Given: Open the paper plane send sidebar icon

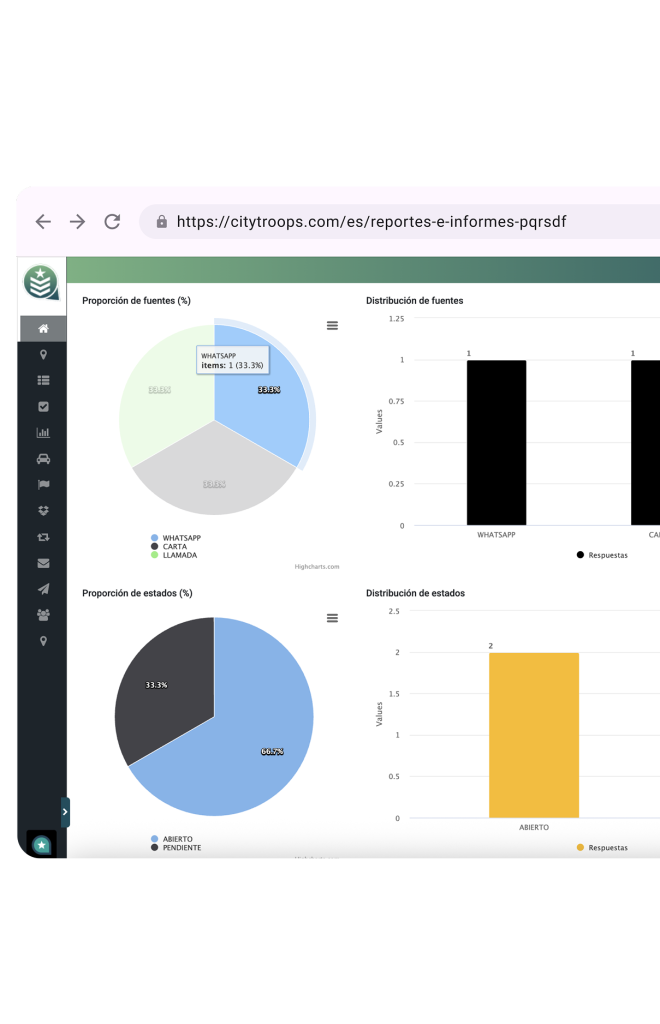Looking at the screenshot, I should click(43, 589).
